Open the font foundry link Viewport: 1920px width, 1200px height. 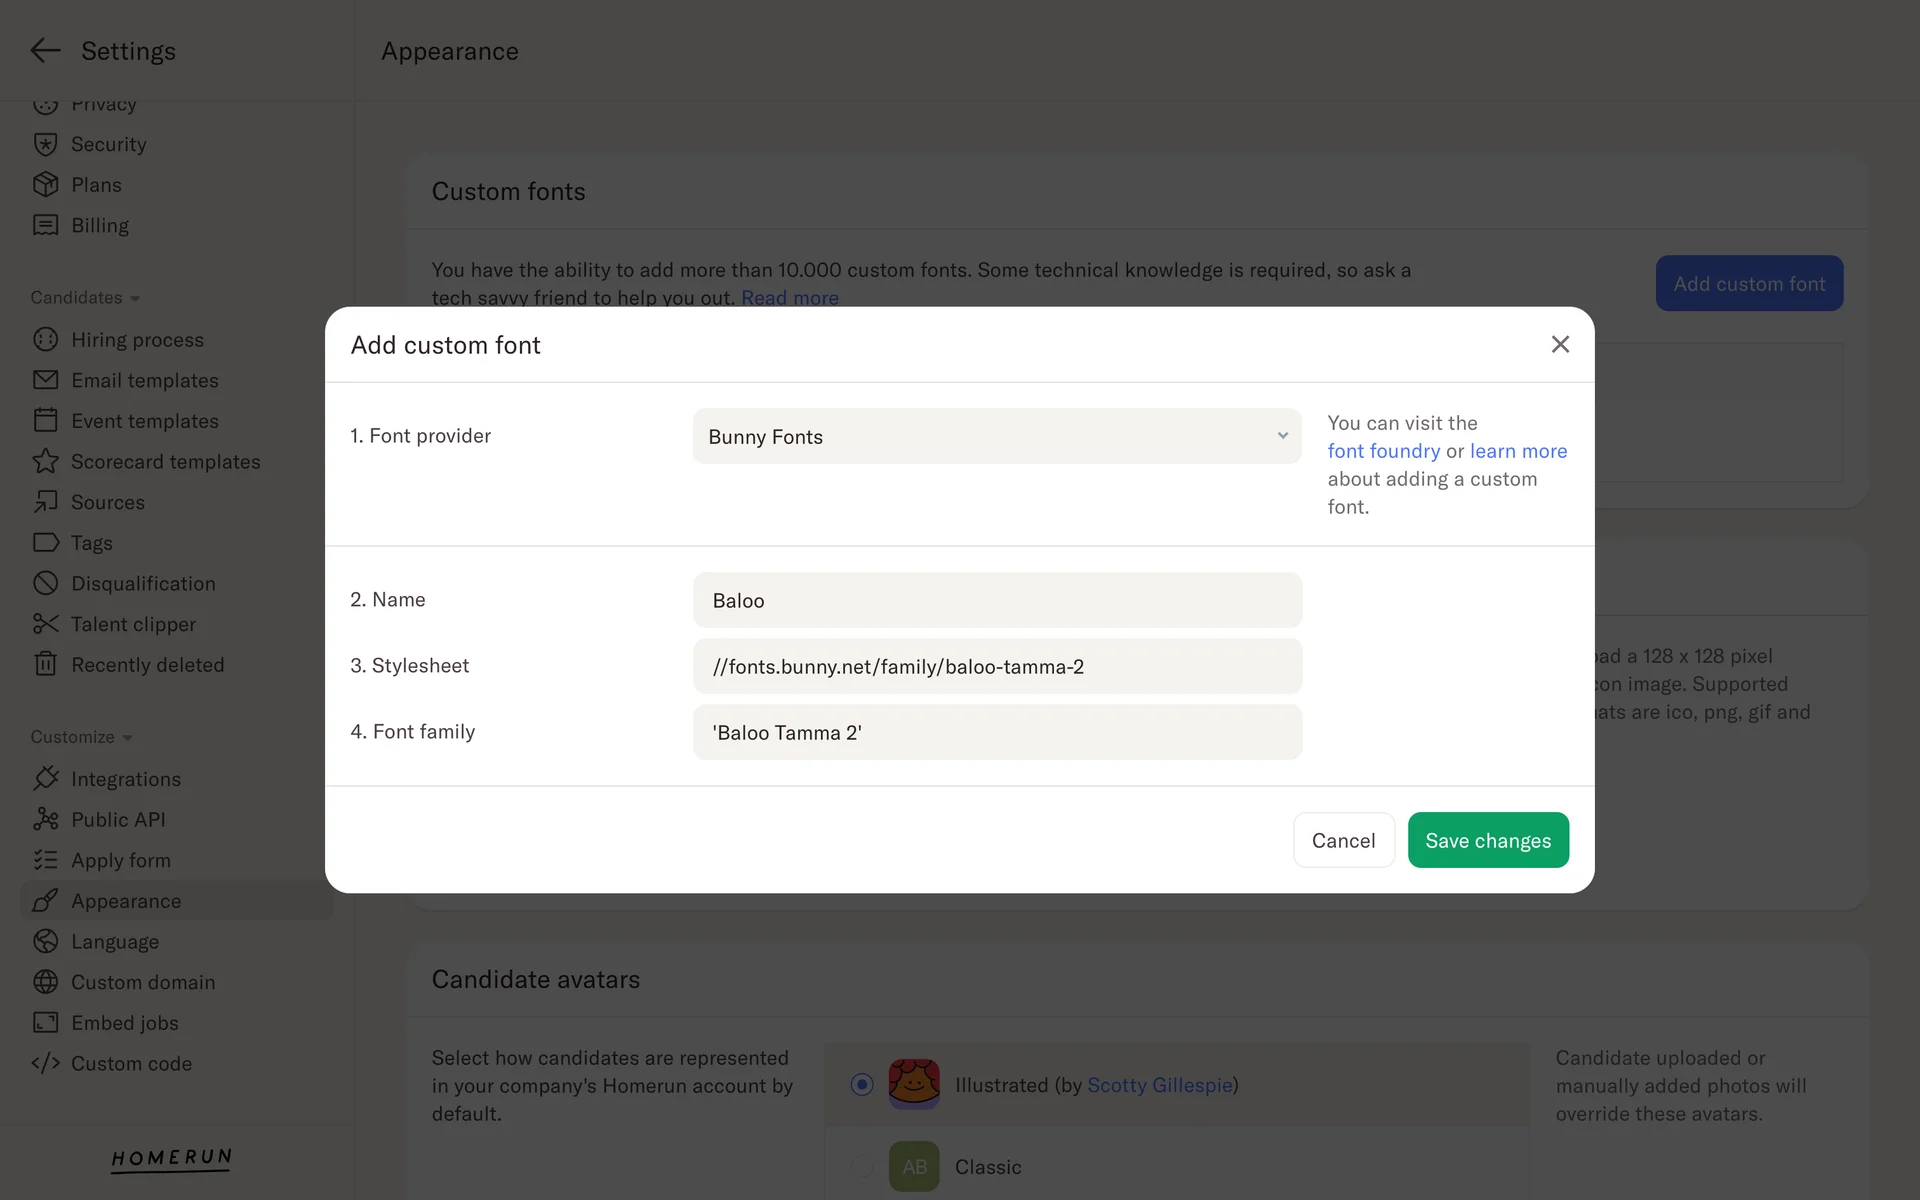click(x=1383, y=451)
